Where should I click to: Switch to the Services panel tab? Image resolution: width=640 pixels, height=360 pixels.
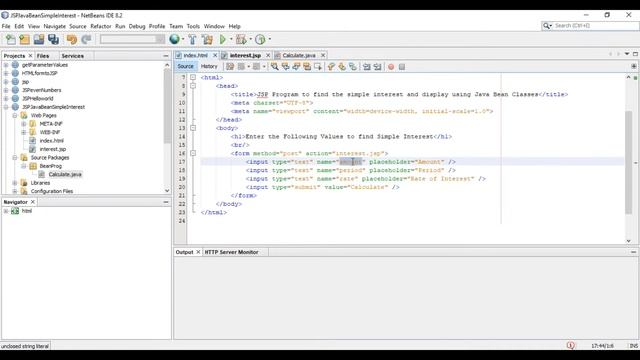click(x=73, y=56)
